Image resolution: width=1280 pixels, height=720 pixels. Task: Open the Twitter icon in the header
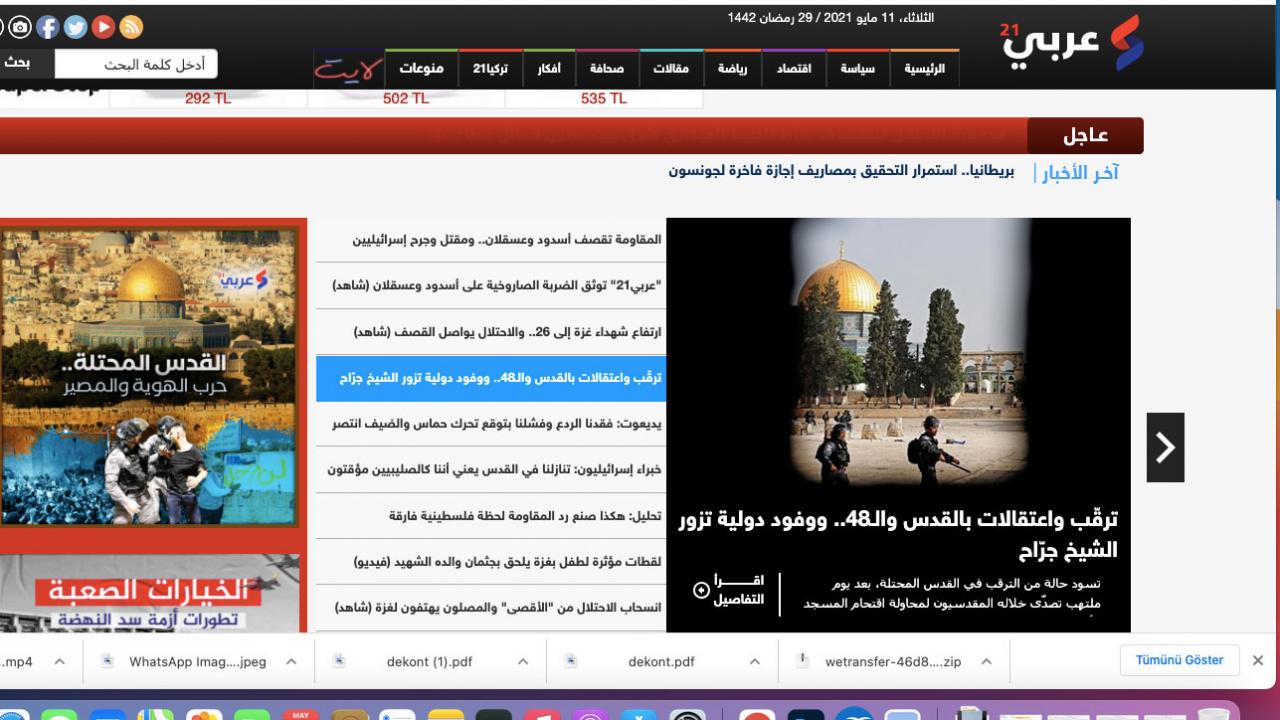point(74,25)
